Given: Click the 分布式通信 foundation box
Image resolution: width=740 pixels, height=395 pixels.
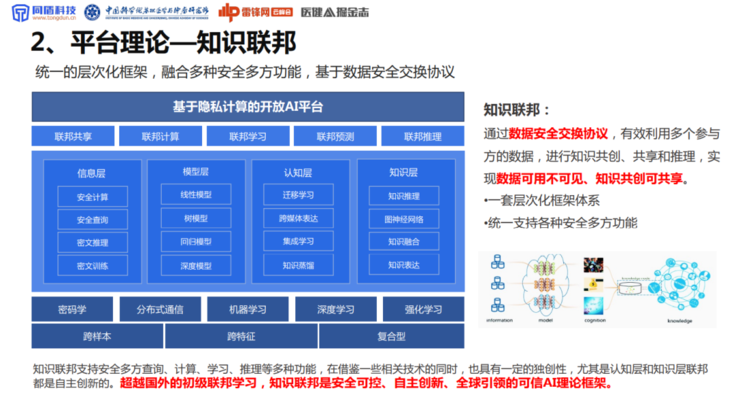Looking at the screenshot, I should [160, 310].
